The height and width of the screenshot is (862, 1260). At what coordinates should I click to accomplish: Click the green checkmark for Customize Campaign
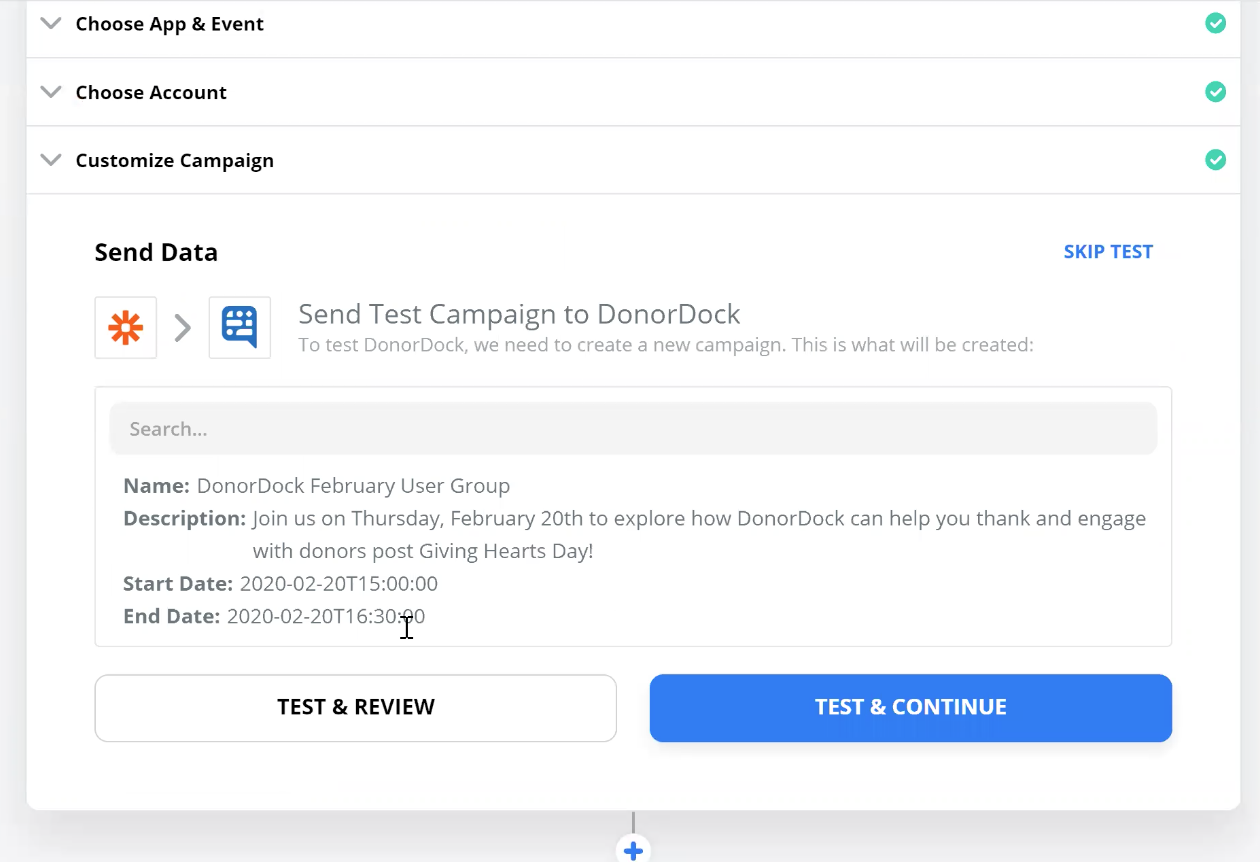[1215, 159]
